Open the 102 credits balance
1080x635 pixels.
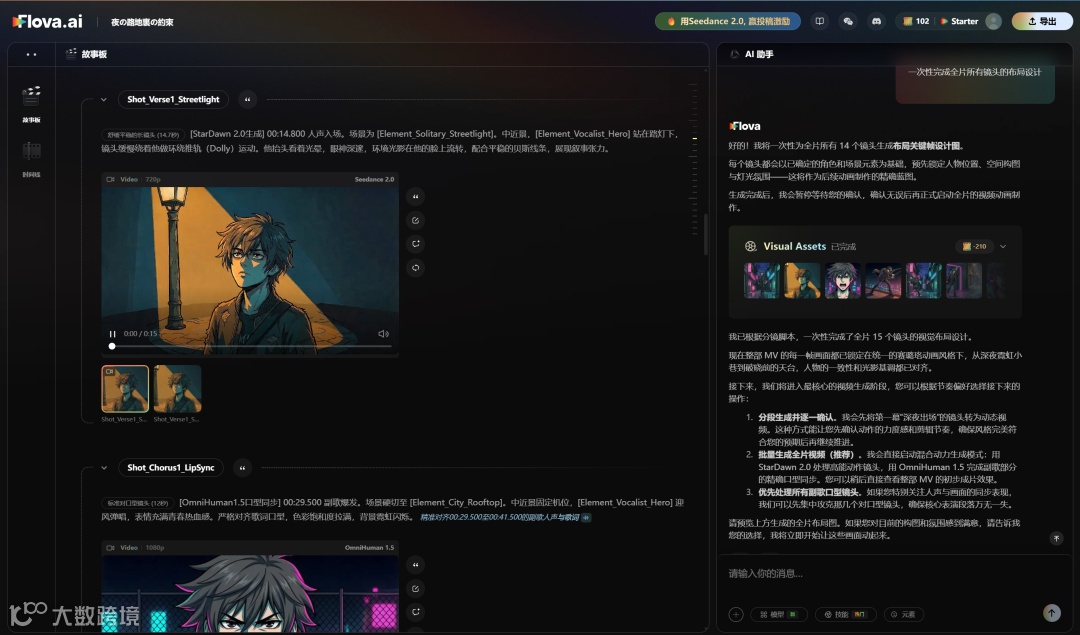[x=916, y=21]
